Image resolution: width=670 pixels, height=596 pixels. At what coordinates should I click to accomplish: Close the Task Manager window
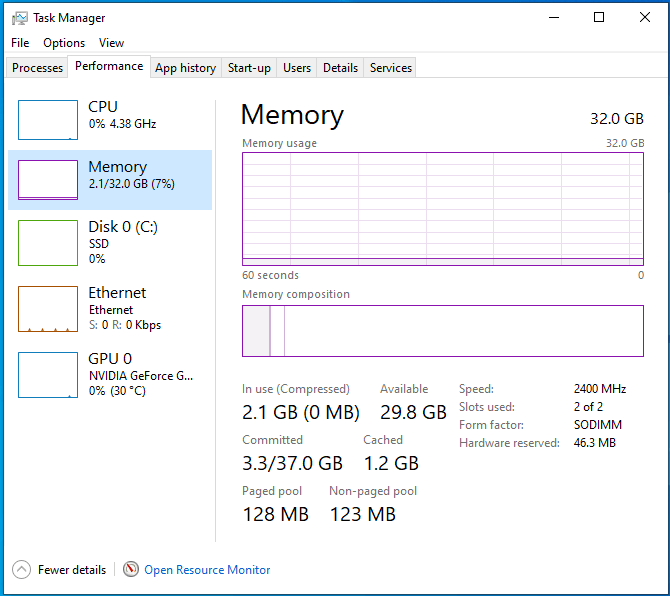point(645,17)
